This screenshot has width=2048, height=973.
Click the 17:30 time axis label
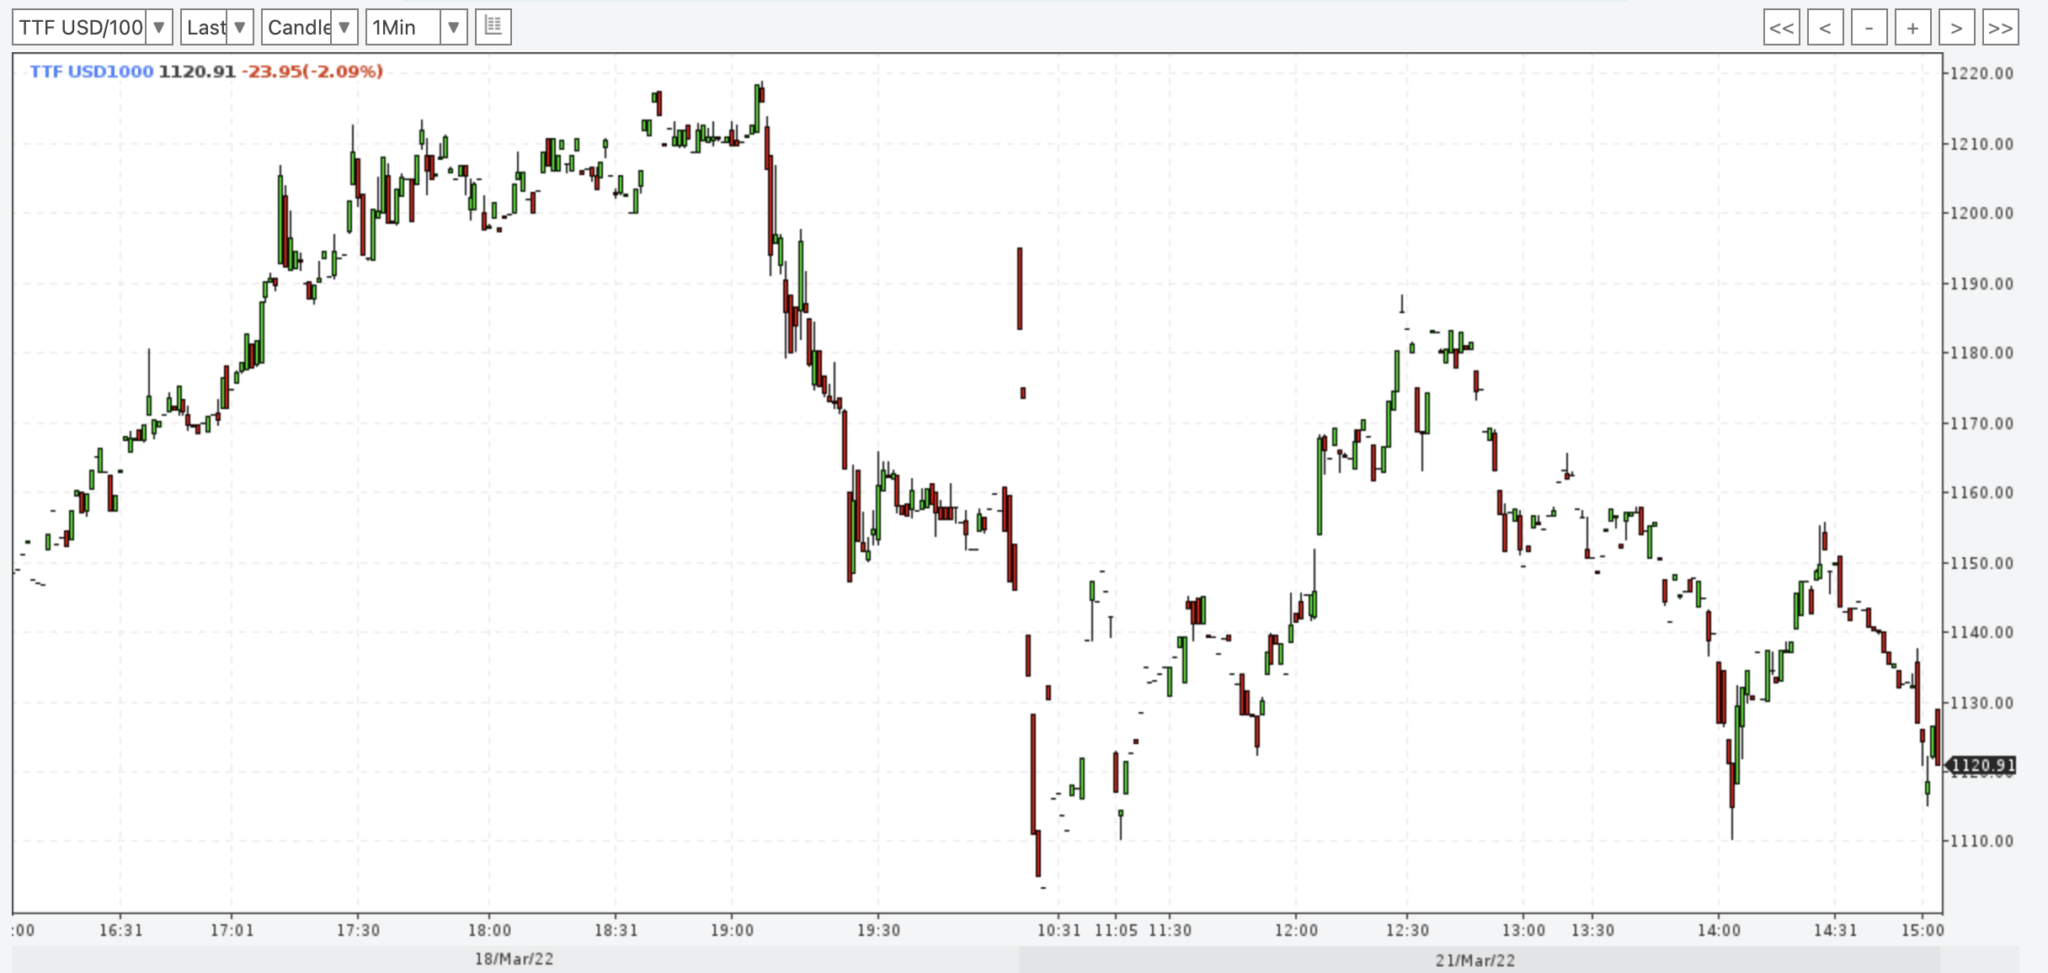click(358, 930)
